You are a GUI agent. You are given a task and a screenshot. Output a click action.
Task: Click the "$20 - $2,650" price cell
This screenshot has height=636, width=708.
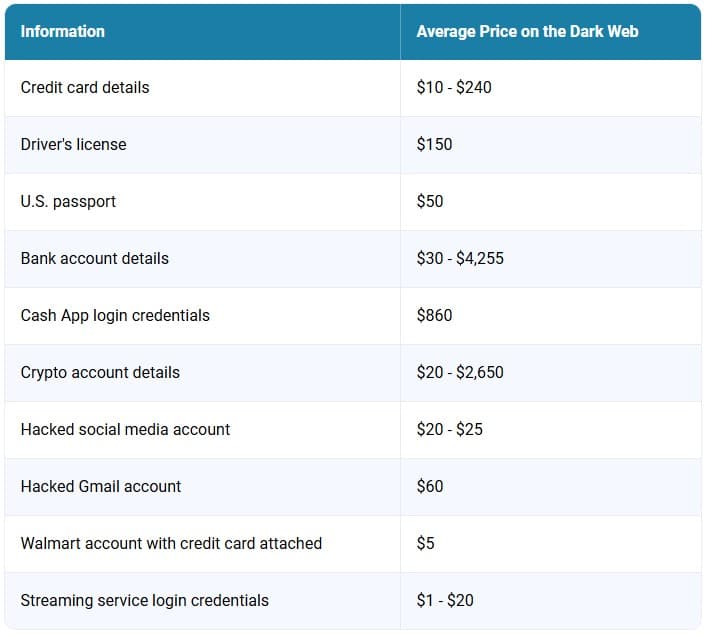click(460, 372)
